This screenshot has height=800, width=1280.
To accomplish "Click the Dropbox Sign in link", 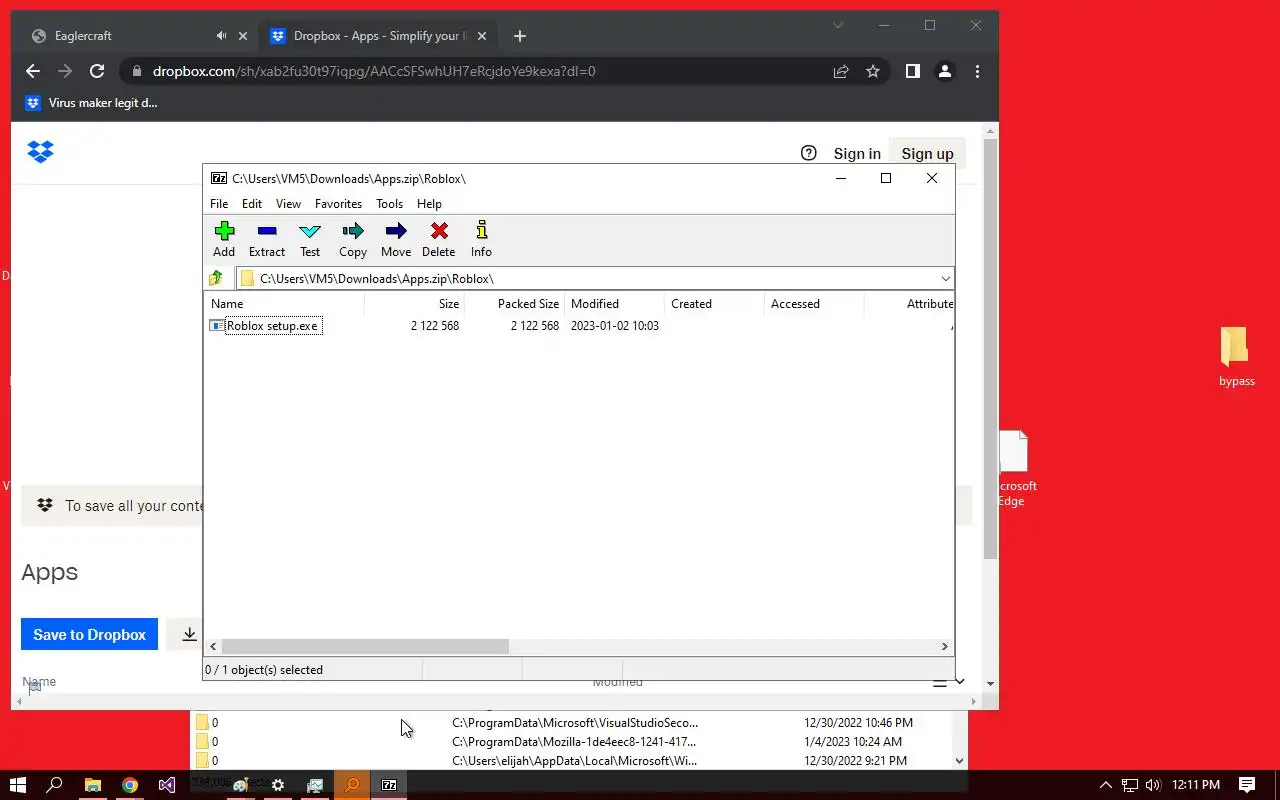I will [857, 154].
